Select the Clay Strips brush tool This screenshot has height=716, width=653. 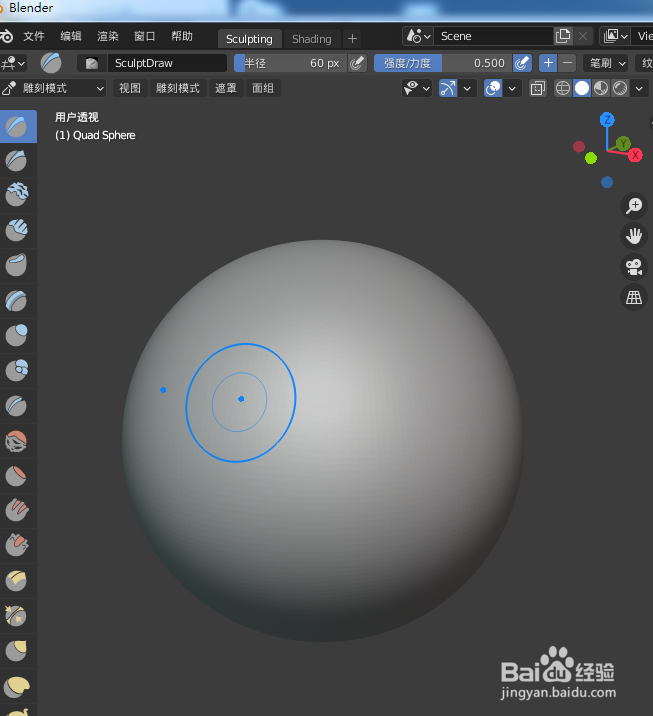[17, 230]
